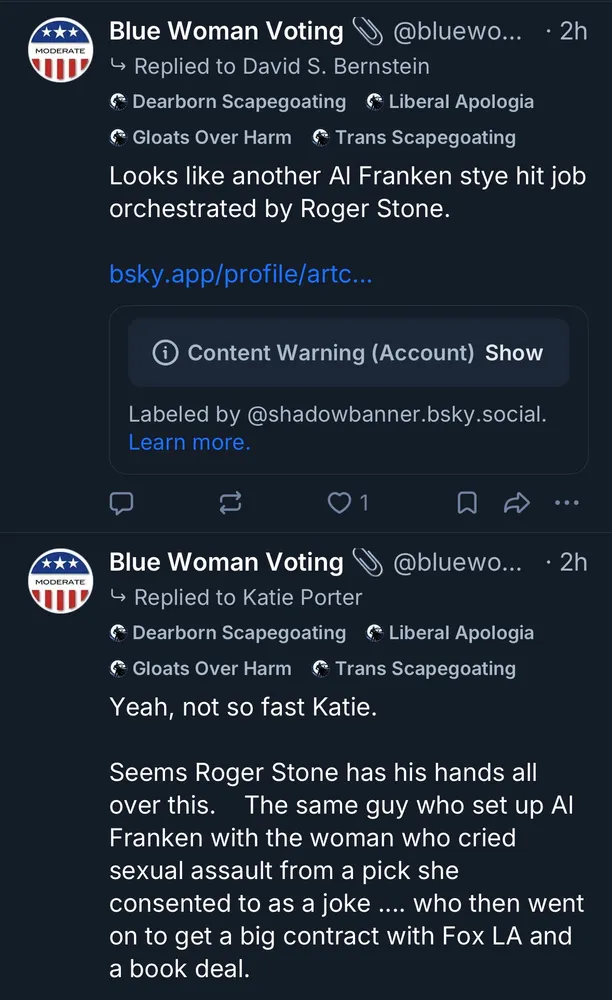The height and width of the screenshot is (1000, 612).
Task: Open the three-dot more options menu
Action: pyautogui.click(x=566, y=503)
